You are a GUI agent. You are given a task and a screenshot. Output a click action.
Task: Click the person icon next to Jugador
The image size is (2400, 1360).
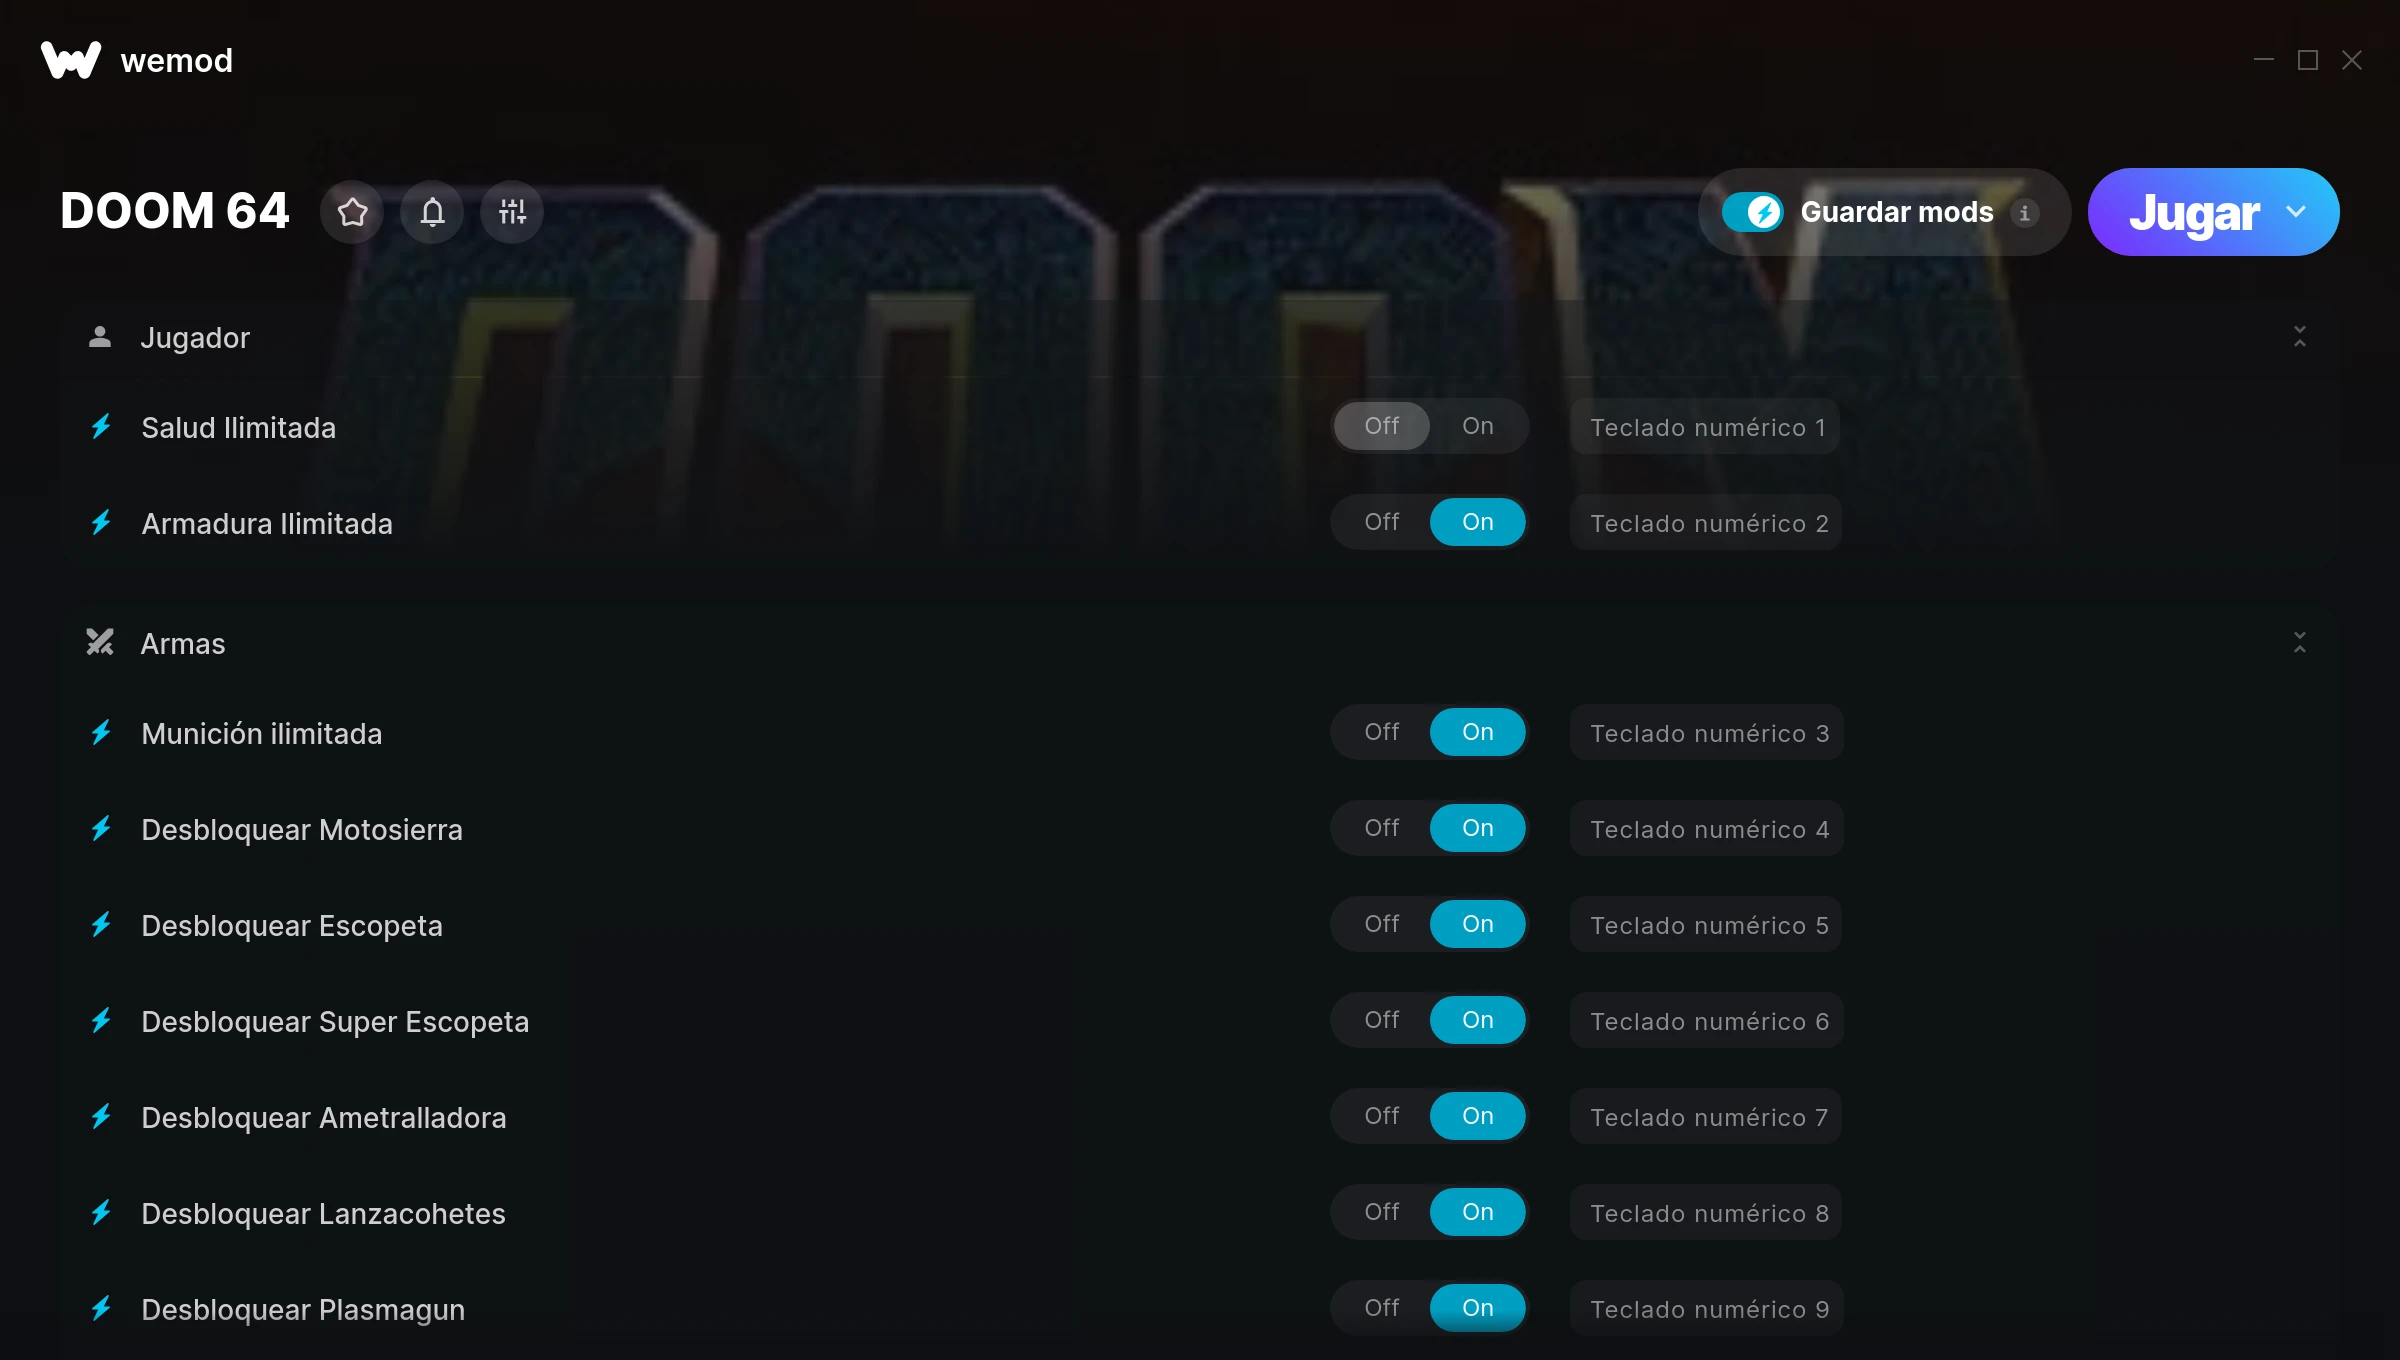[x=100, y=337]
